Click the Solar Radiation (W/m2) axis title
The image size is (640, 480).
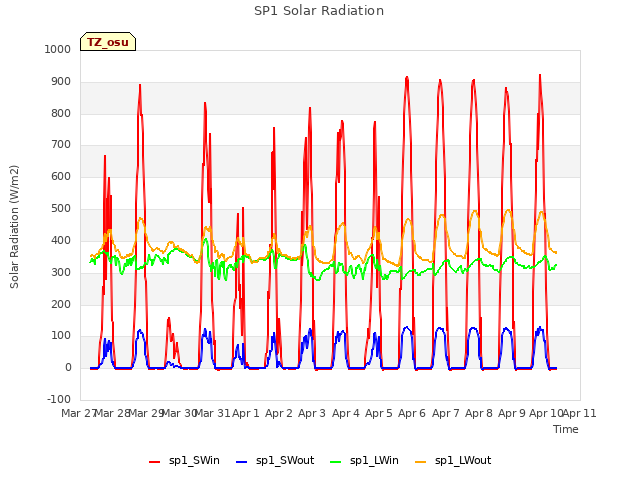pos(14,227)
